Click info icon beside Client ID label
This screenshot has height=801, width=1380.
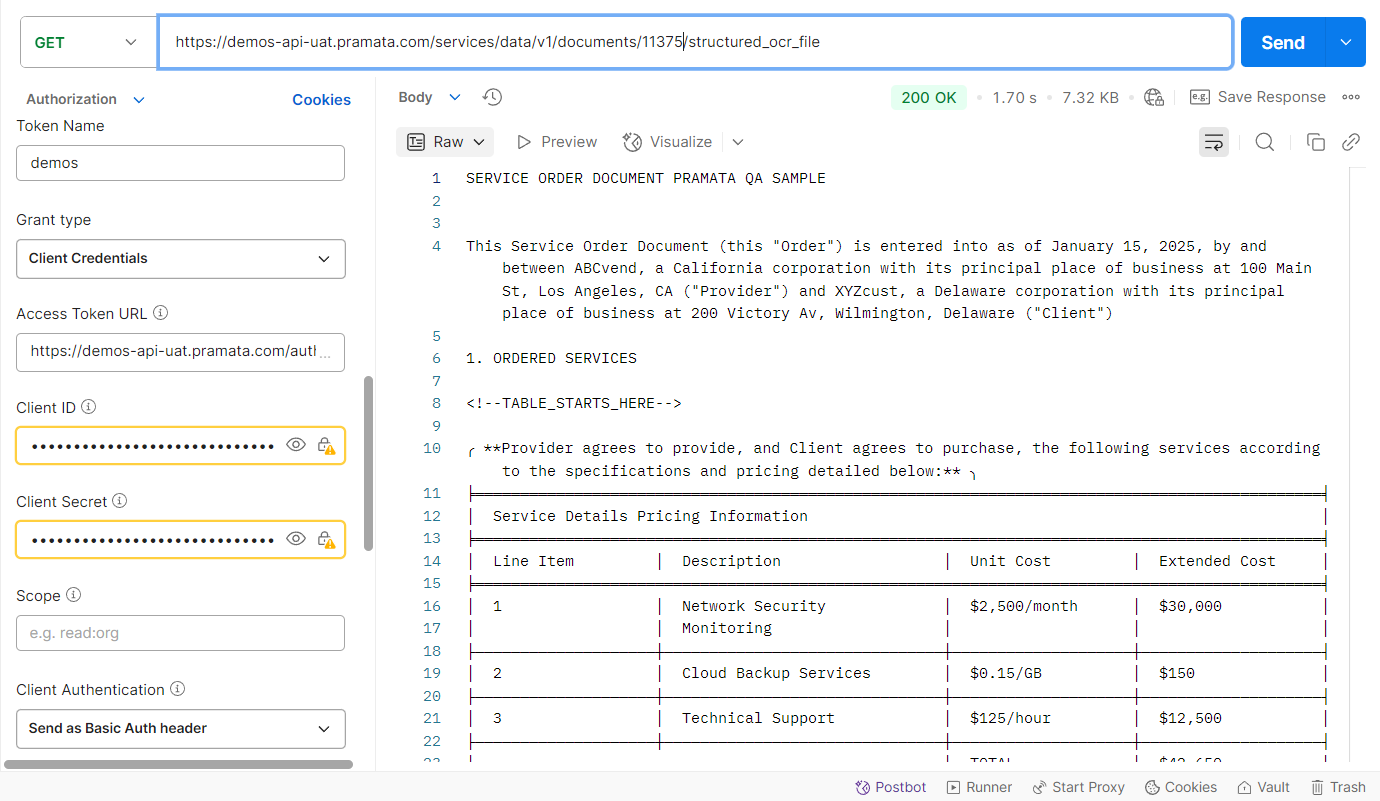coord(88,407)
